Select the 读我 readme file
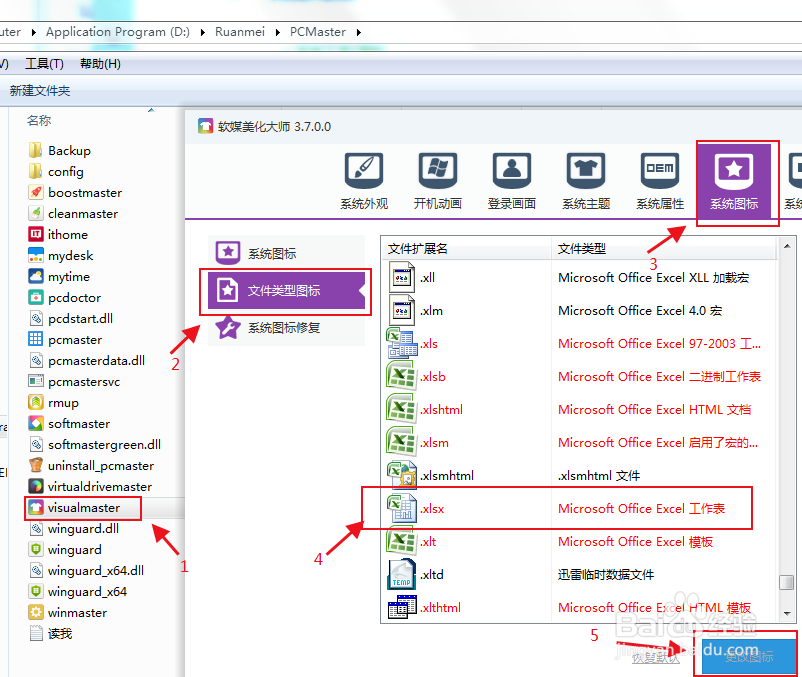The width and height of the screenshot is (802, 677). [x=51, y=634]
